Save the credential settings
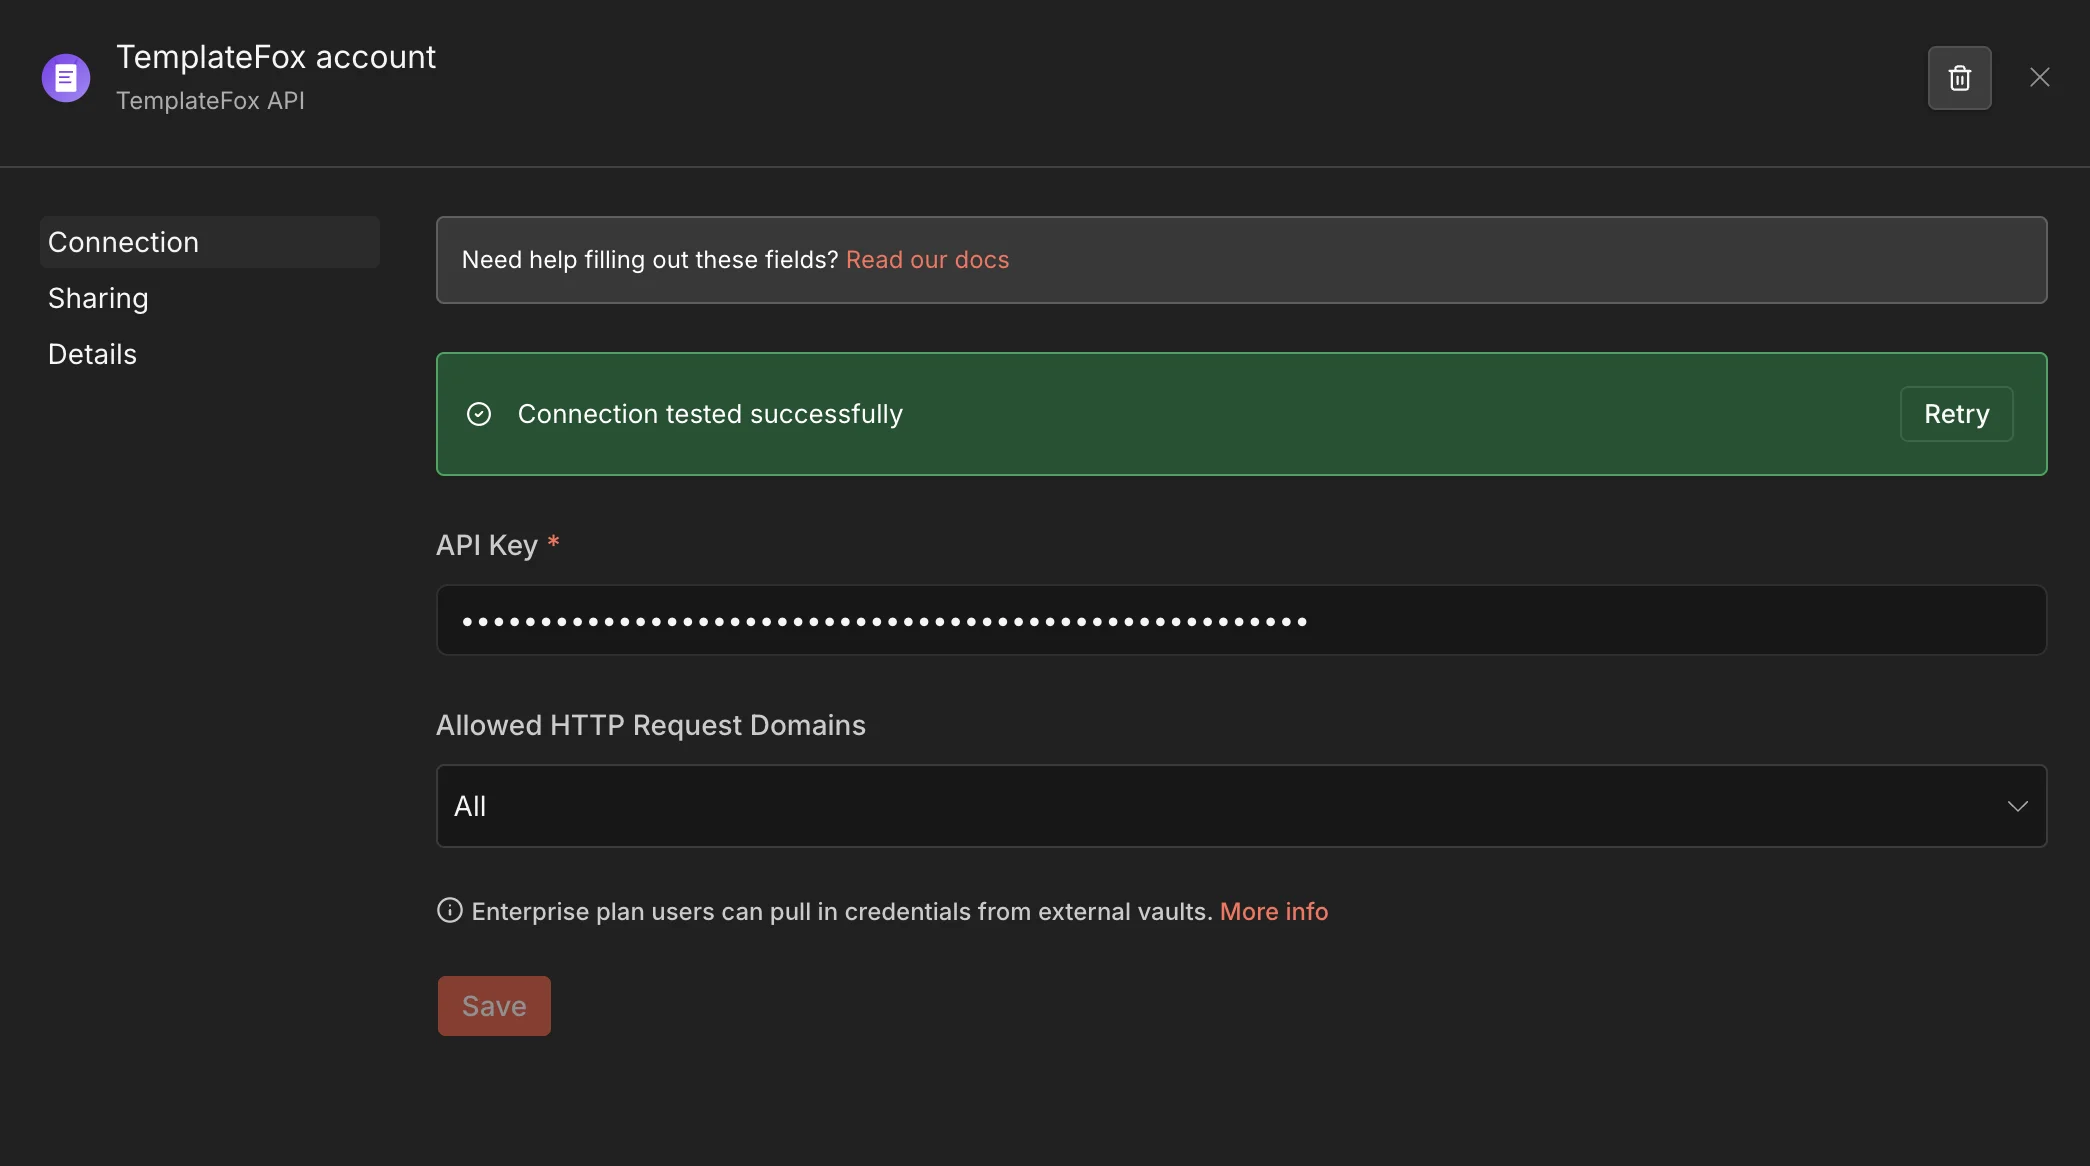 (494, 1006)
